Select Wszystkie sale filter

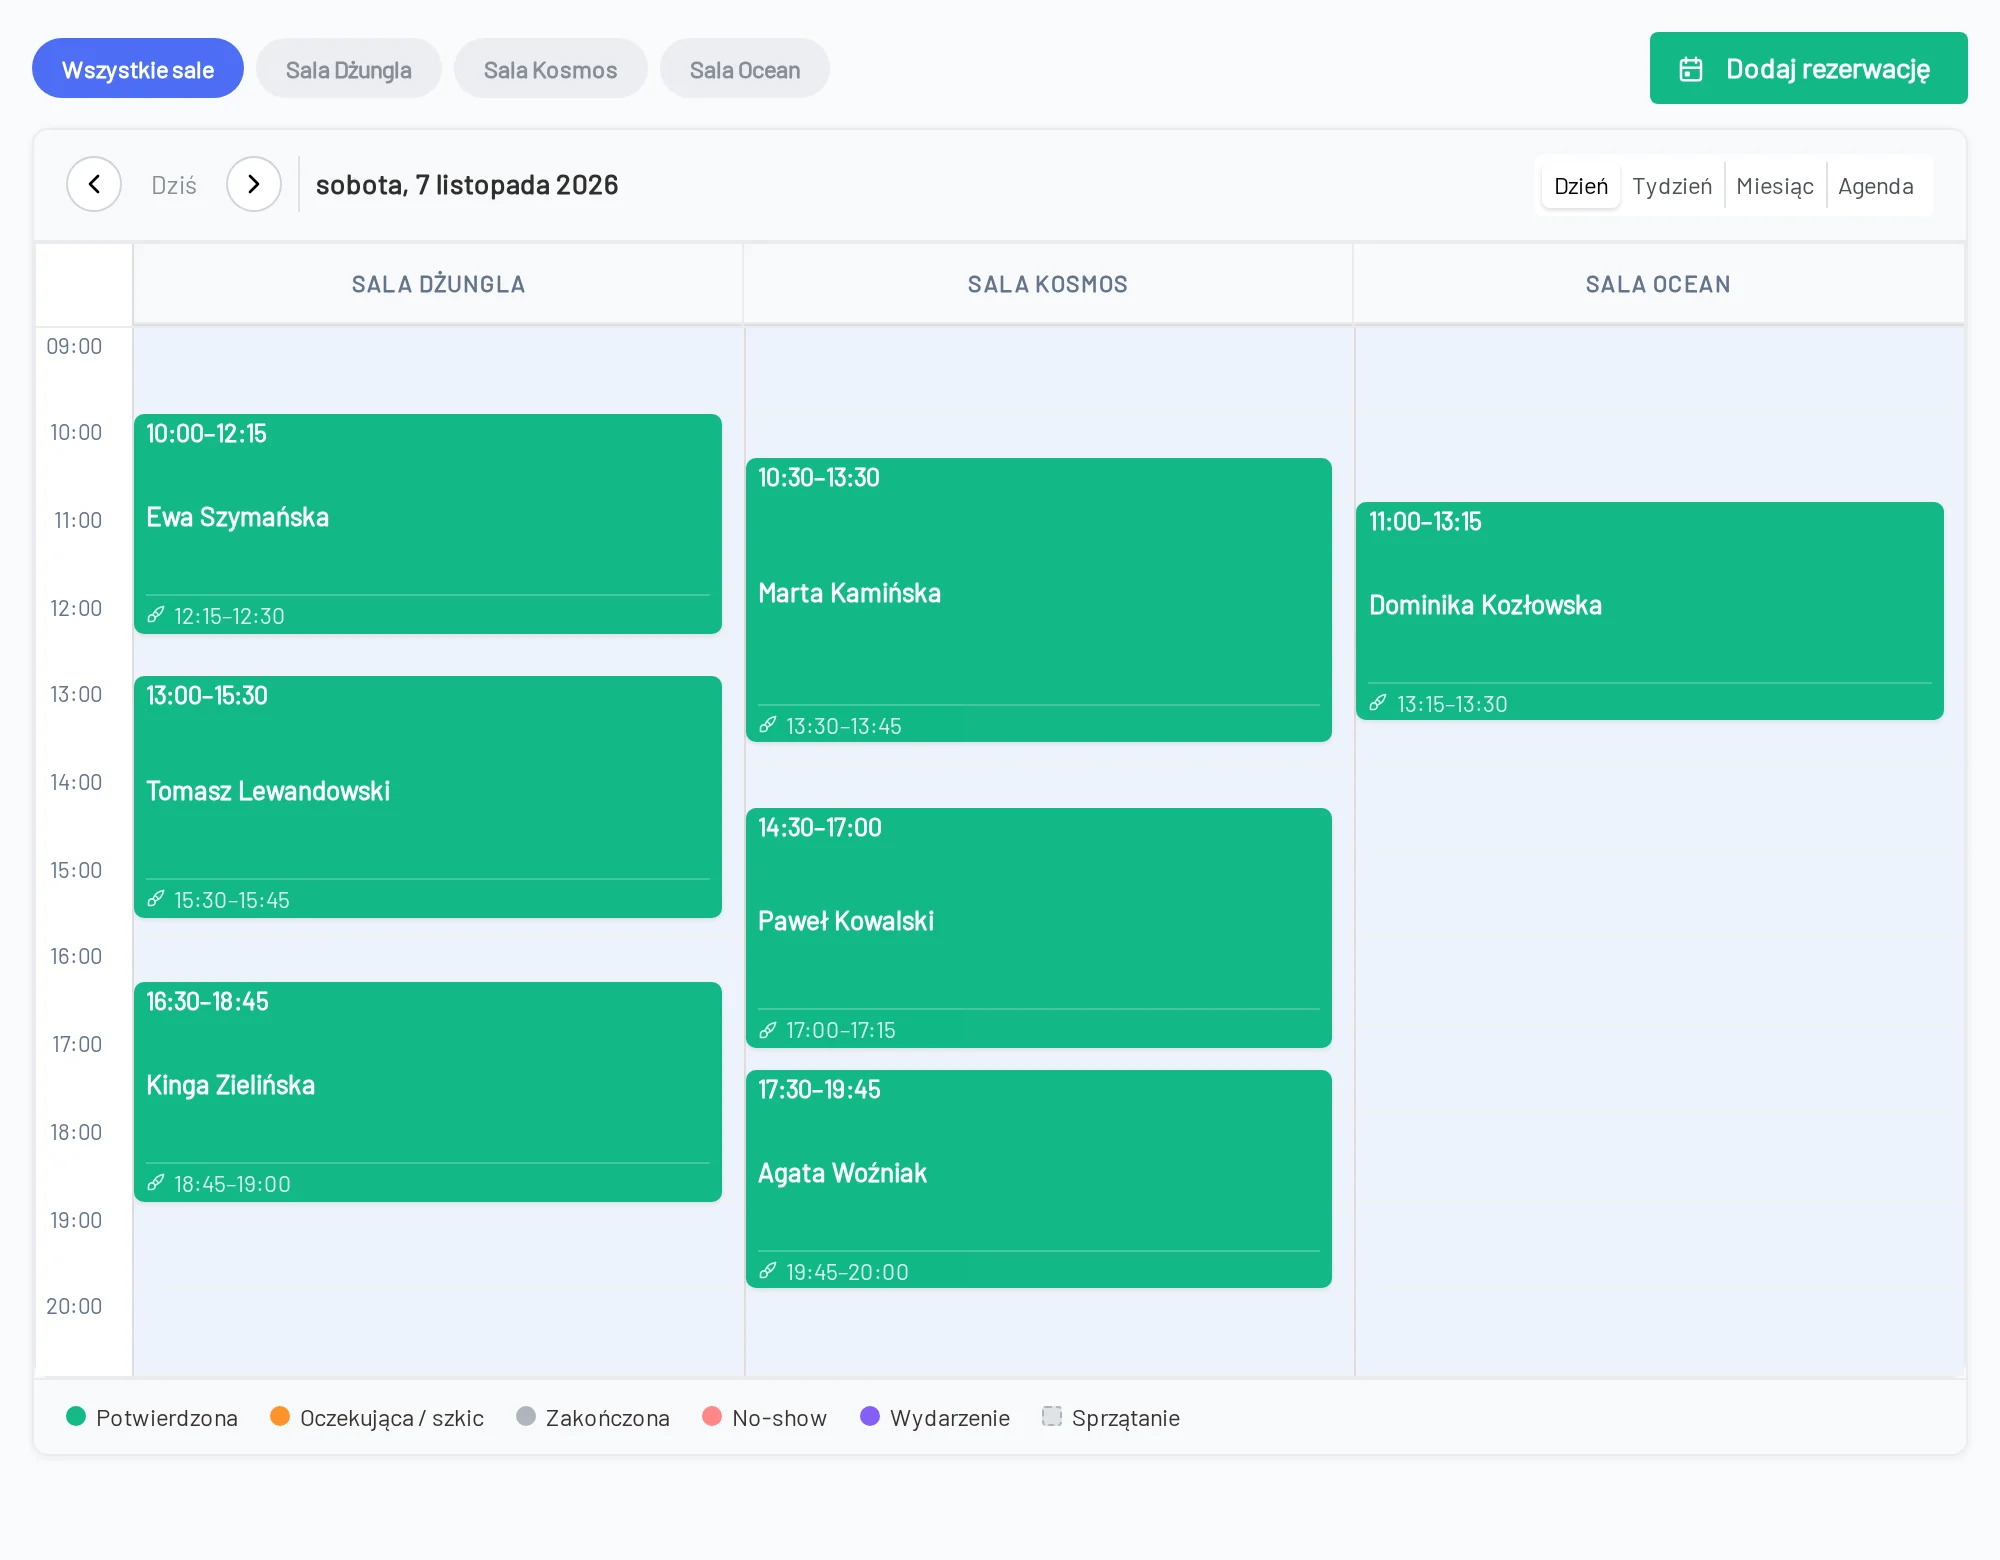[x=138, y=69]
